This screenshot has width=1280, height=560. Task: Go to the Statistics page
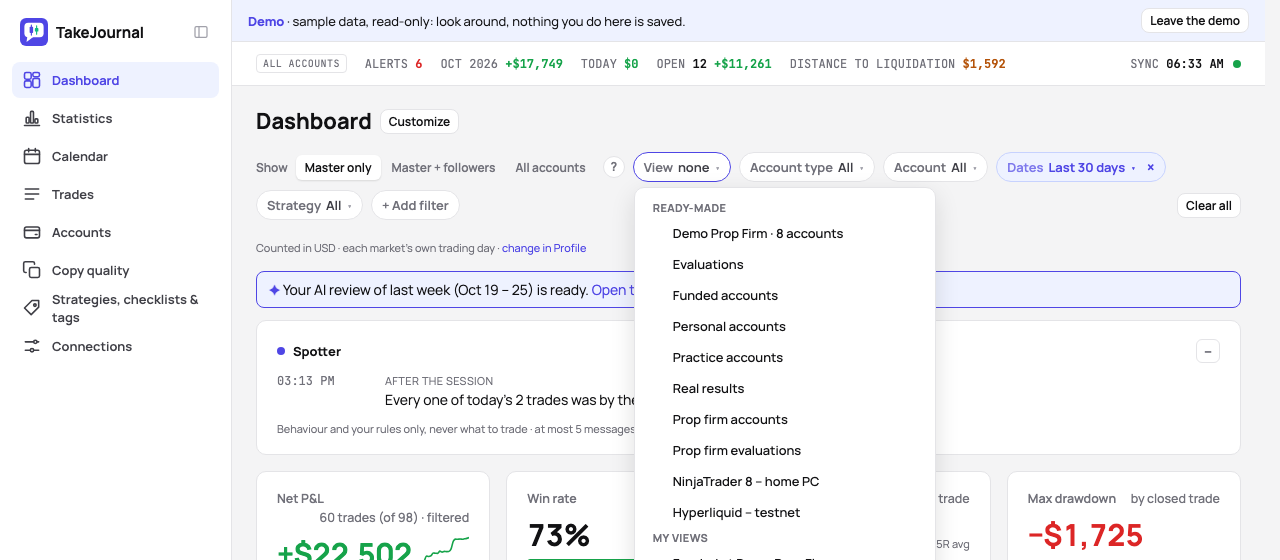tap(115, 118)
